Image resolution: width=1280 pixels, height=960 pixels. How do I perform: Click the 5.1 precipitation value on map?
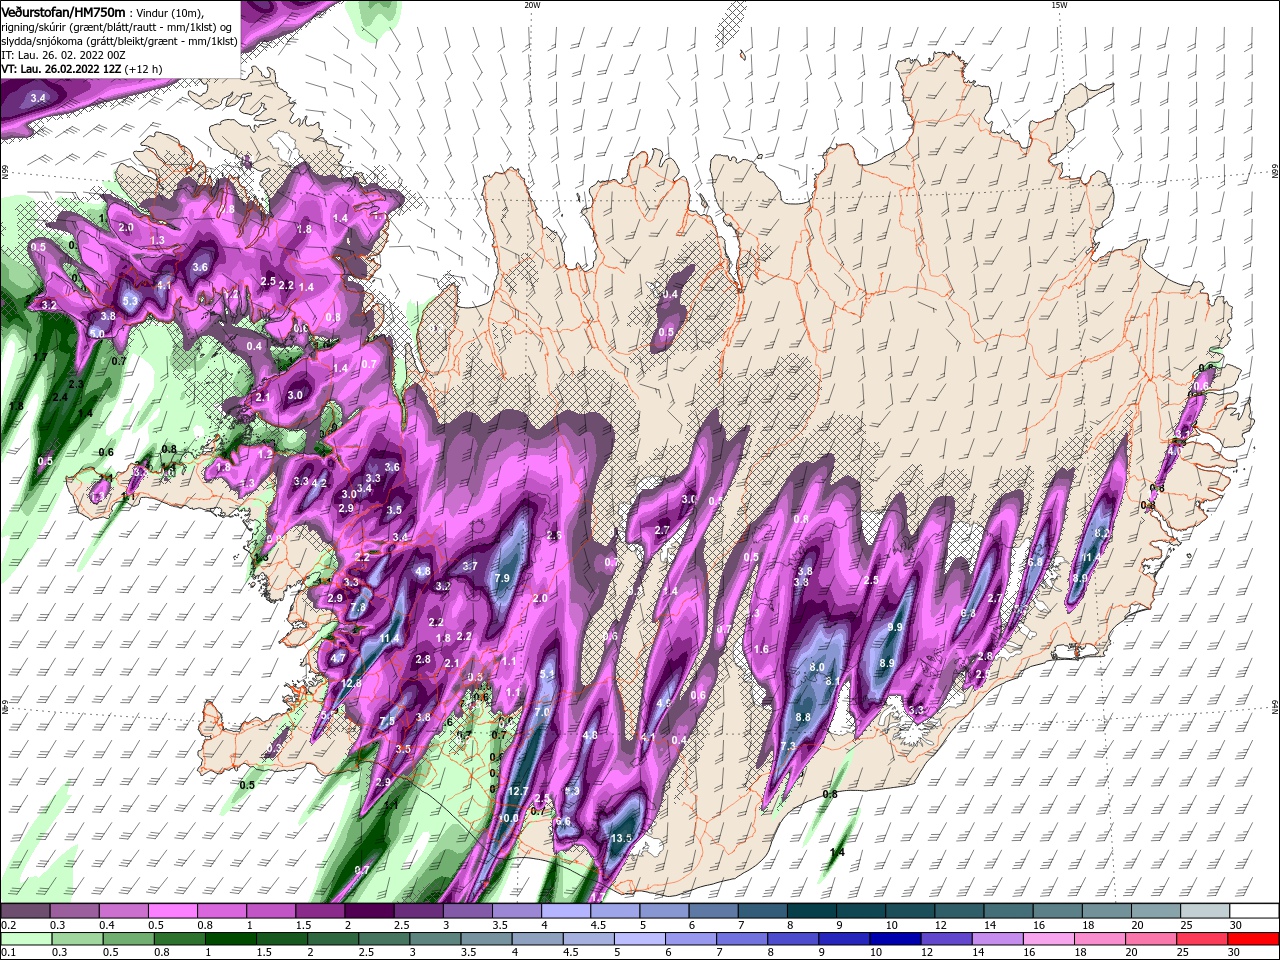pos(547,675)
